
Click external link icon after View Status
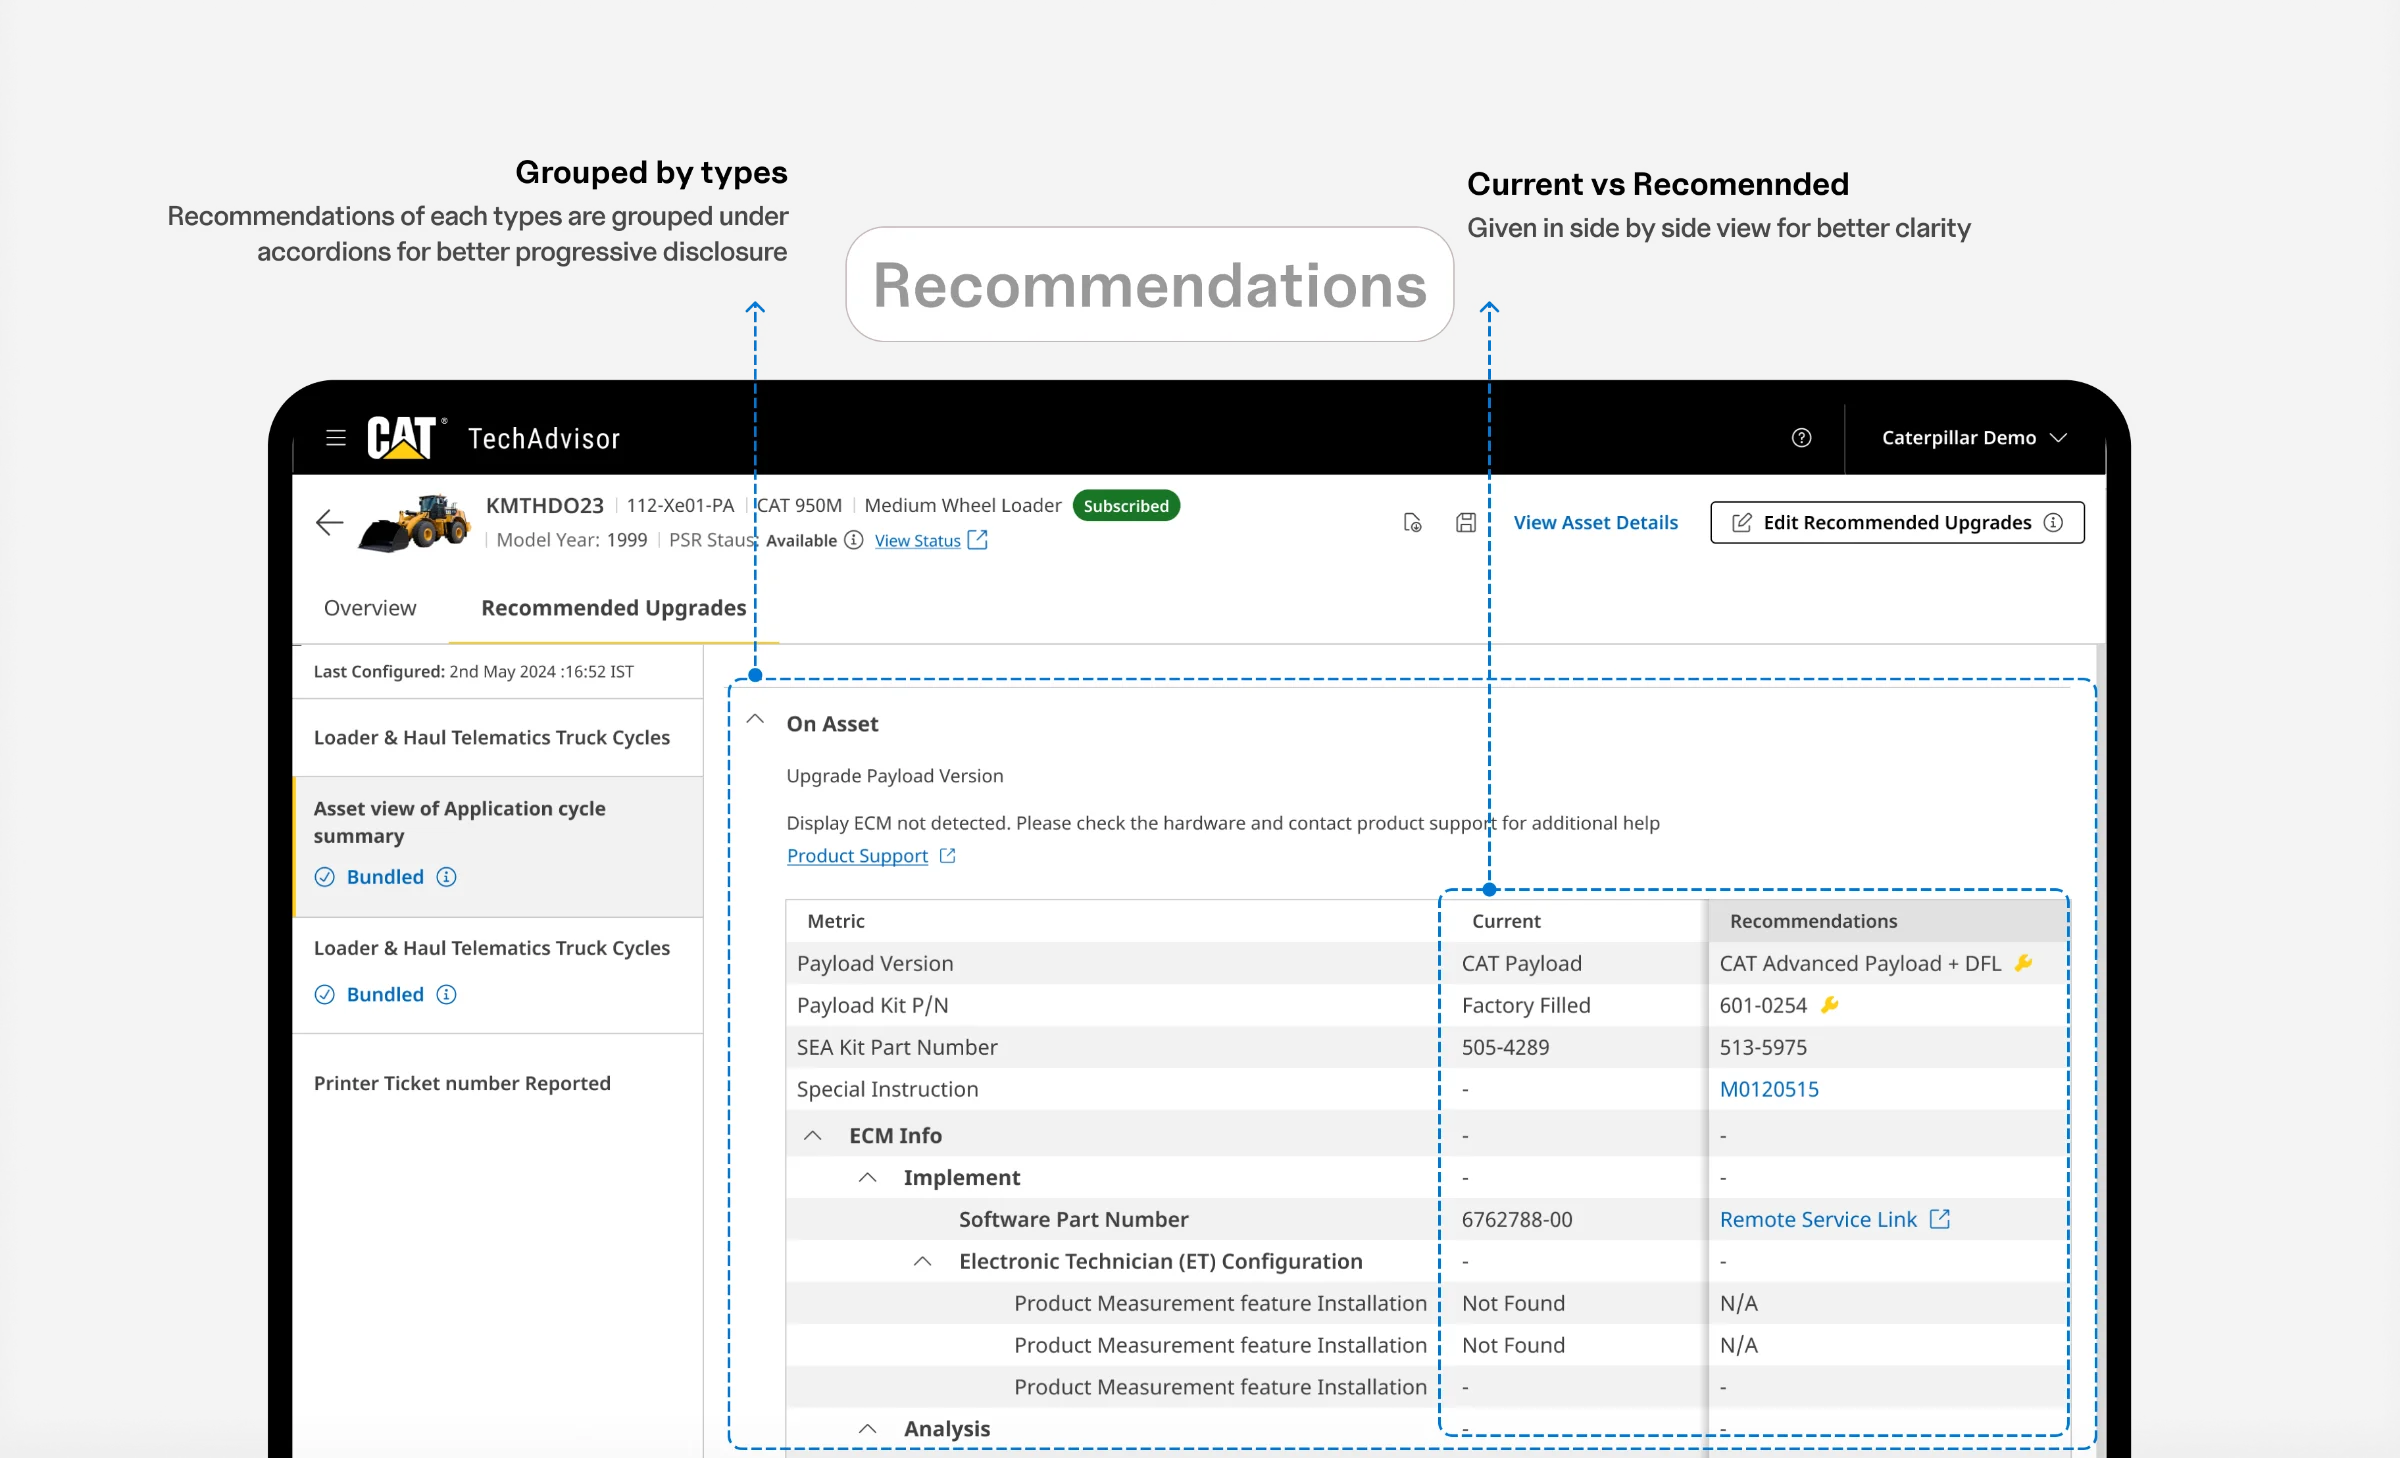click(x=978, y=540)
